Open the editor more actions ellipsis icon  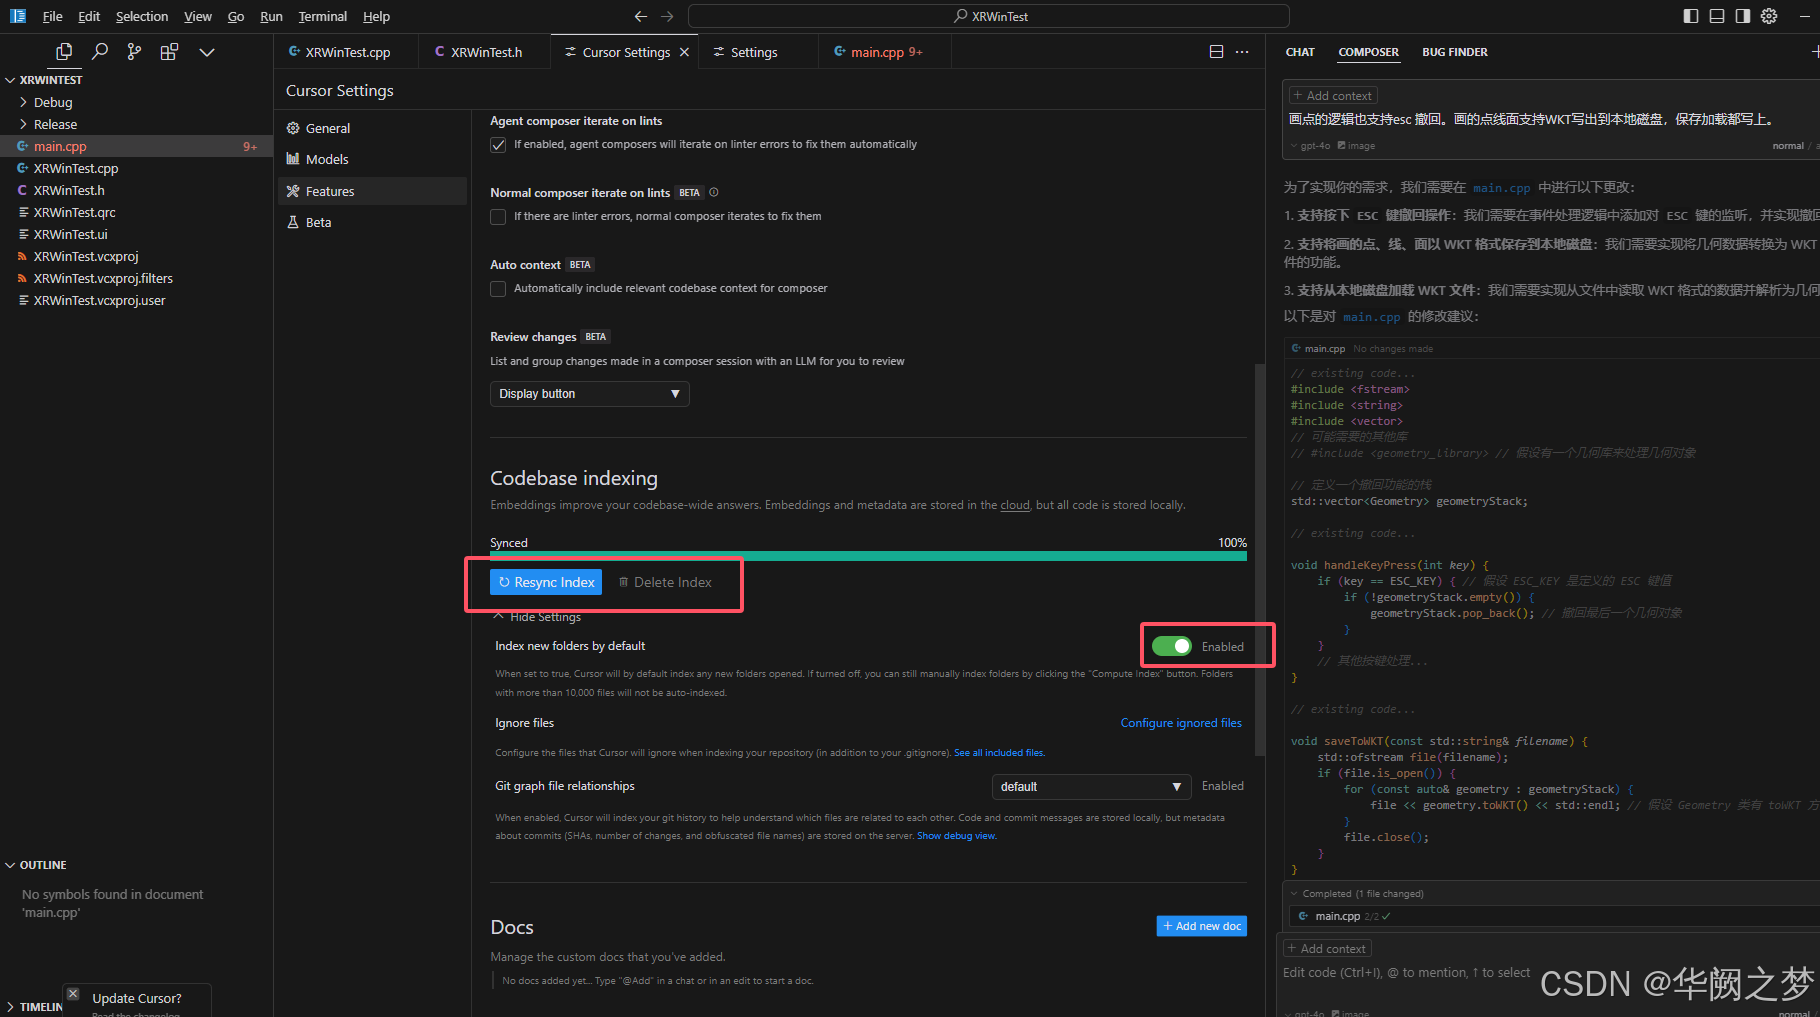point(1242,51)
